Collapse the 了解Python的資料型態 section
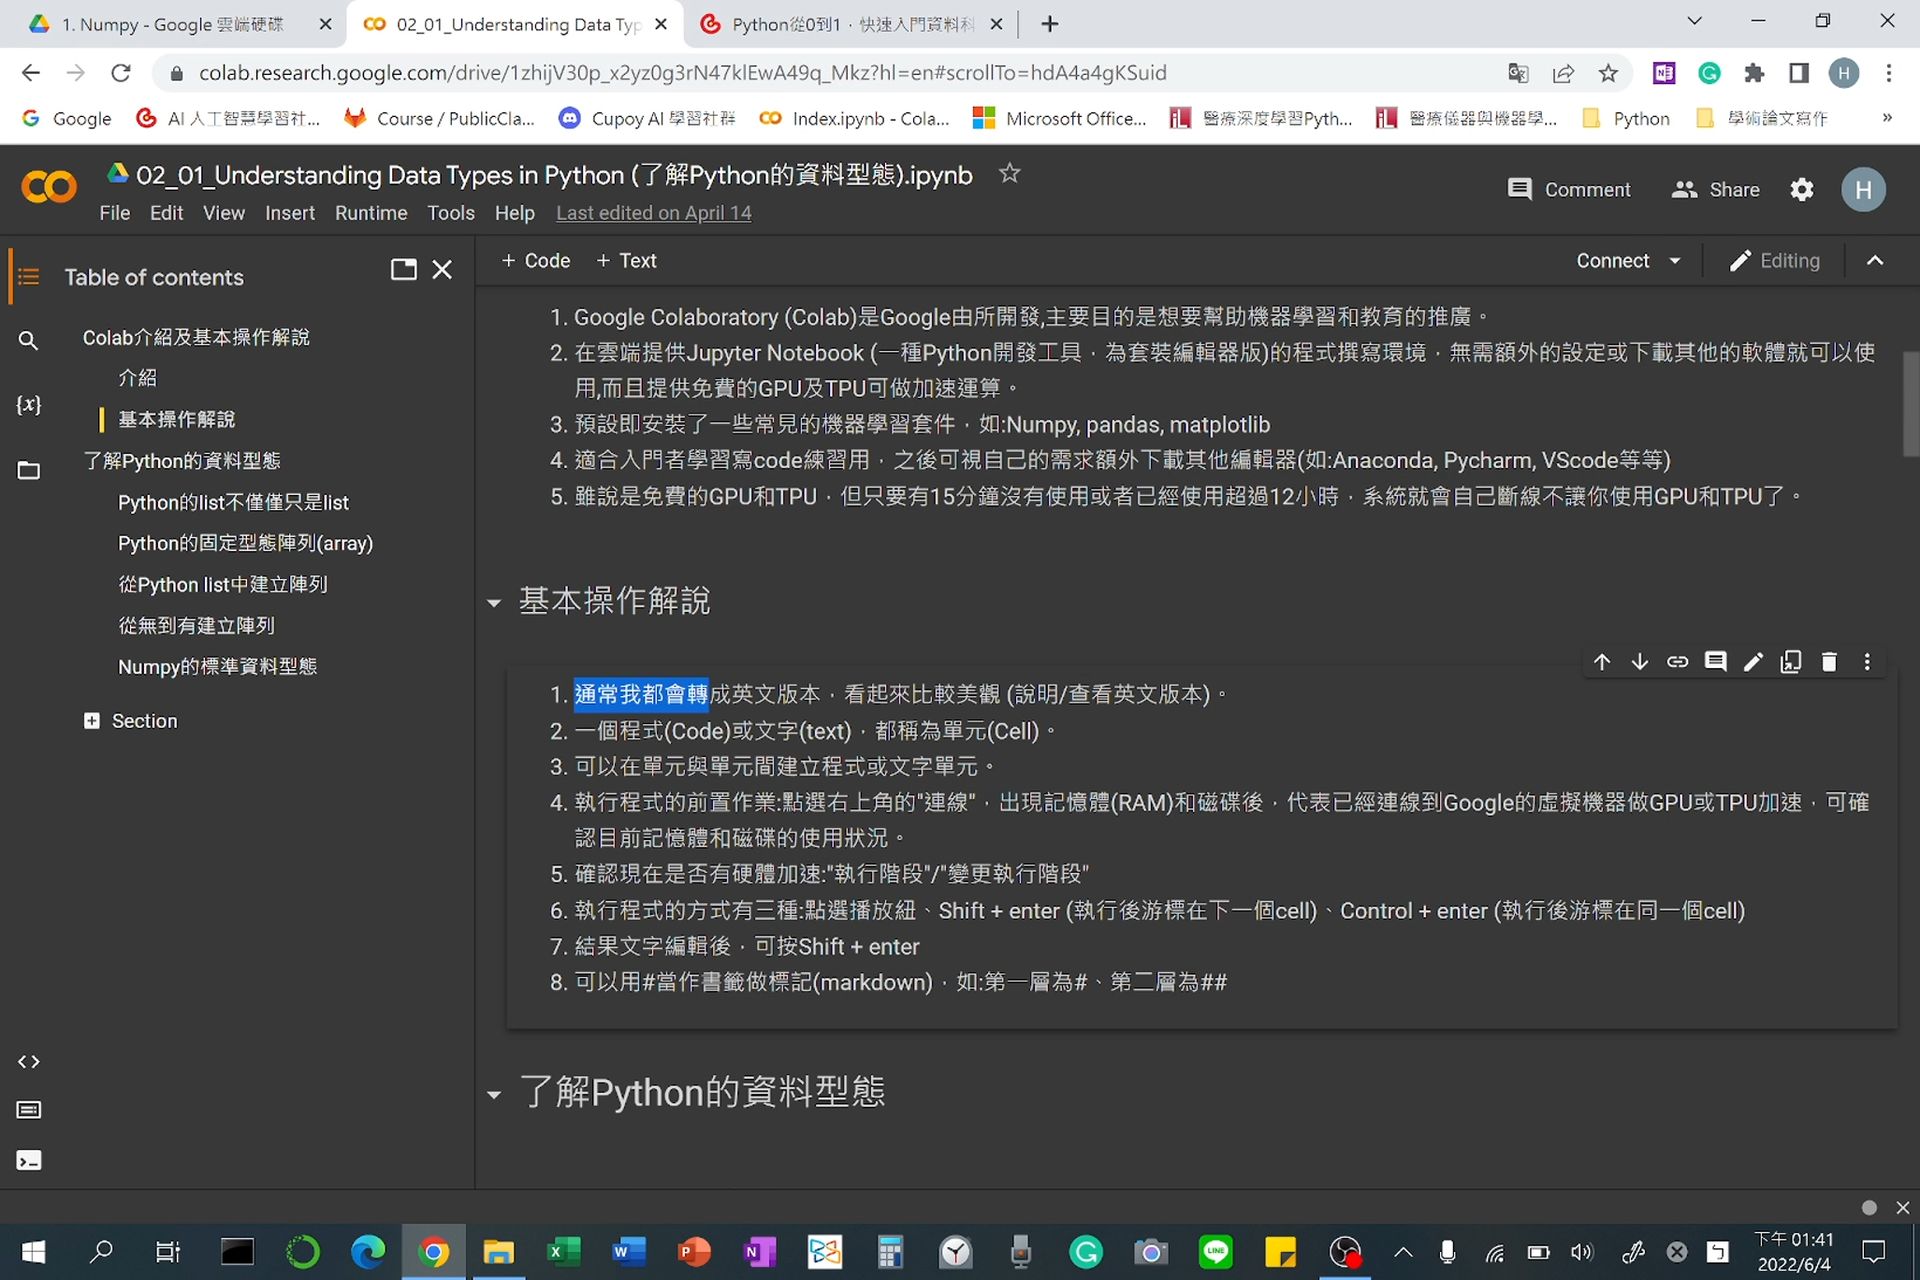 pos(494,1094)
